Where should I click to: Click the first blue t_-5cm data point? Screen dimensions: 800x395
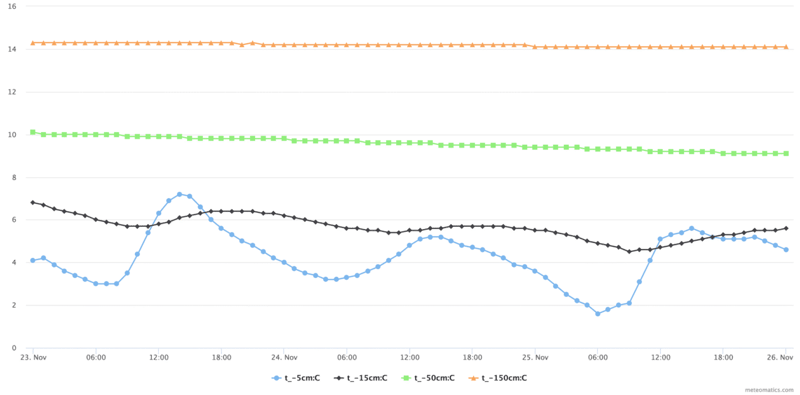pos(33,260)
